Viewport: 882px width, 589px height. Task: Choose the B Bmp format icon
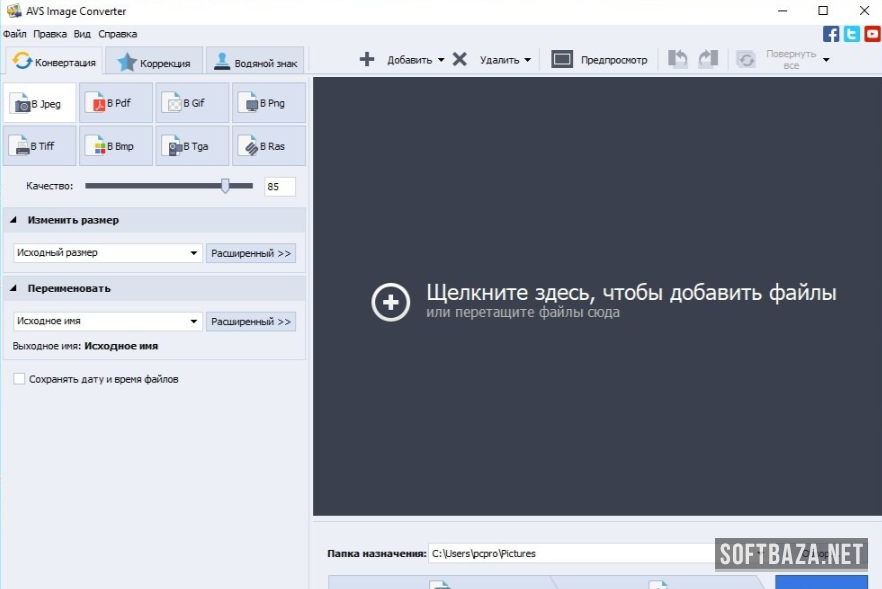tap(116, 146)
